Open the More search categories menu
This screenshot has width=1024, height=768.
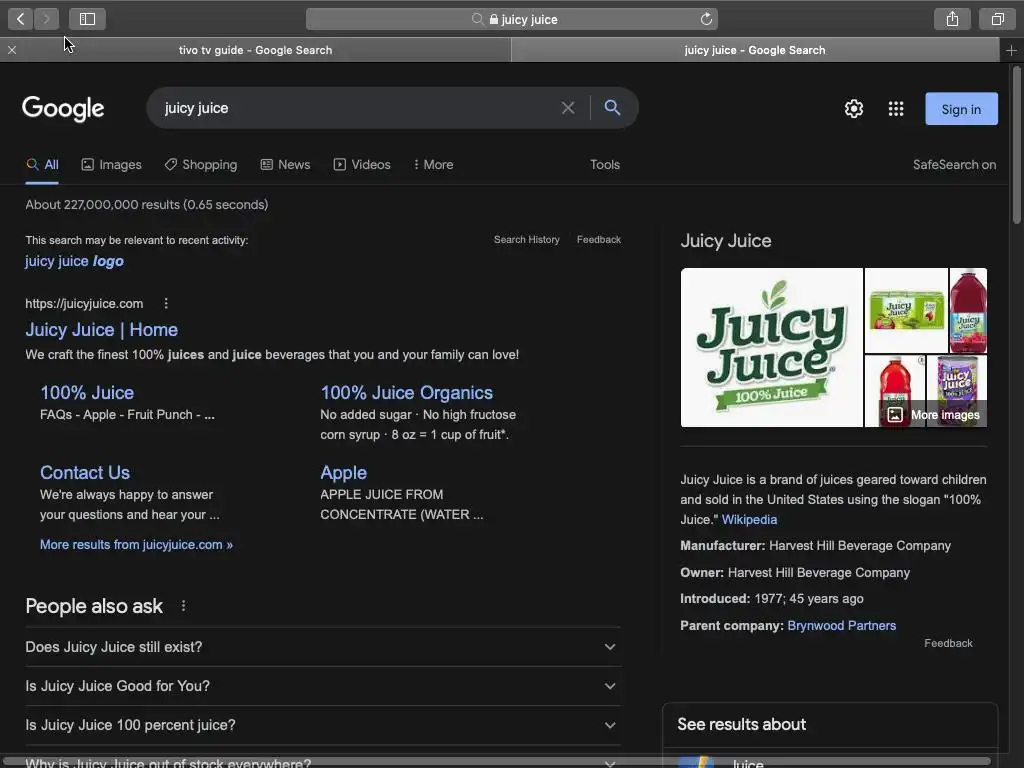point(433,165)
